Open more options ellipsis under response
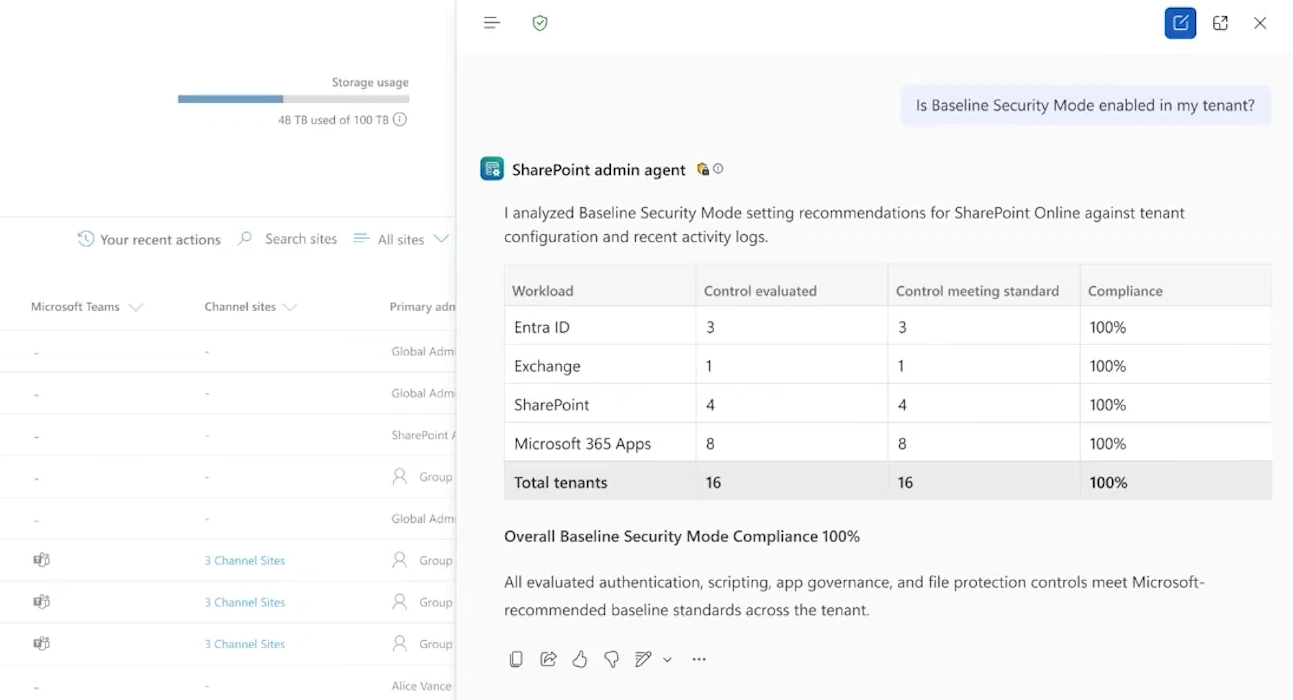Image resolution: width=1293 pixels, height=700 pixels. coord(699,659)
